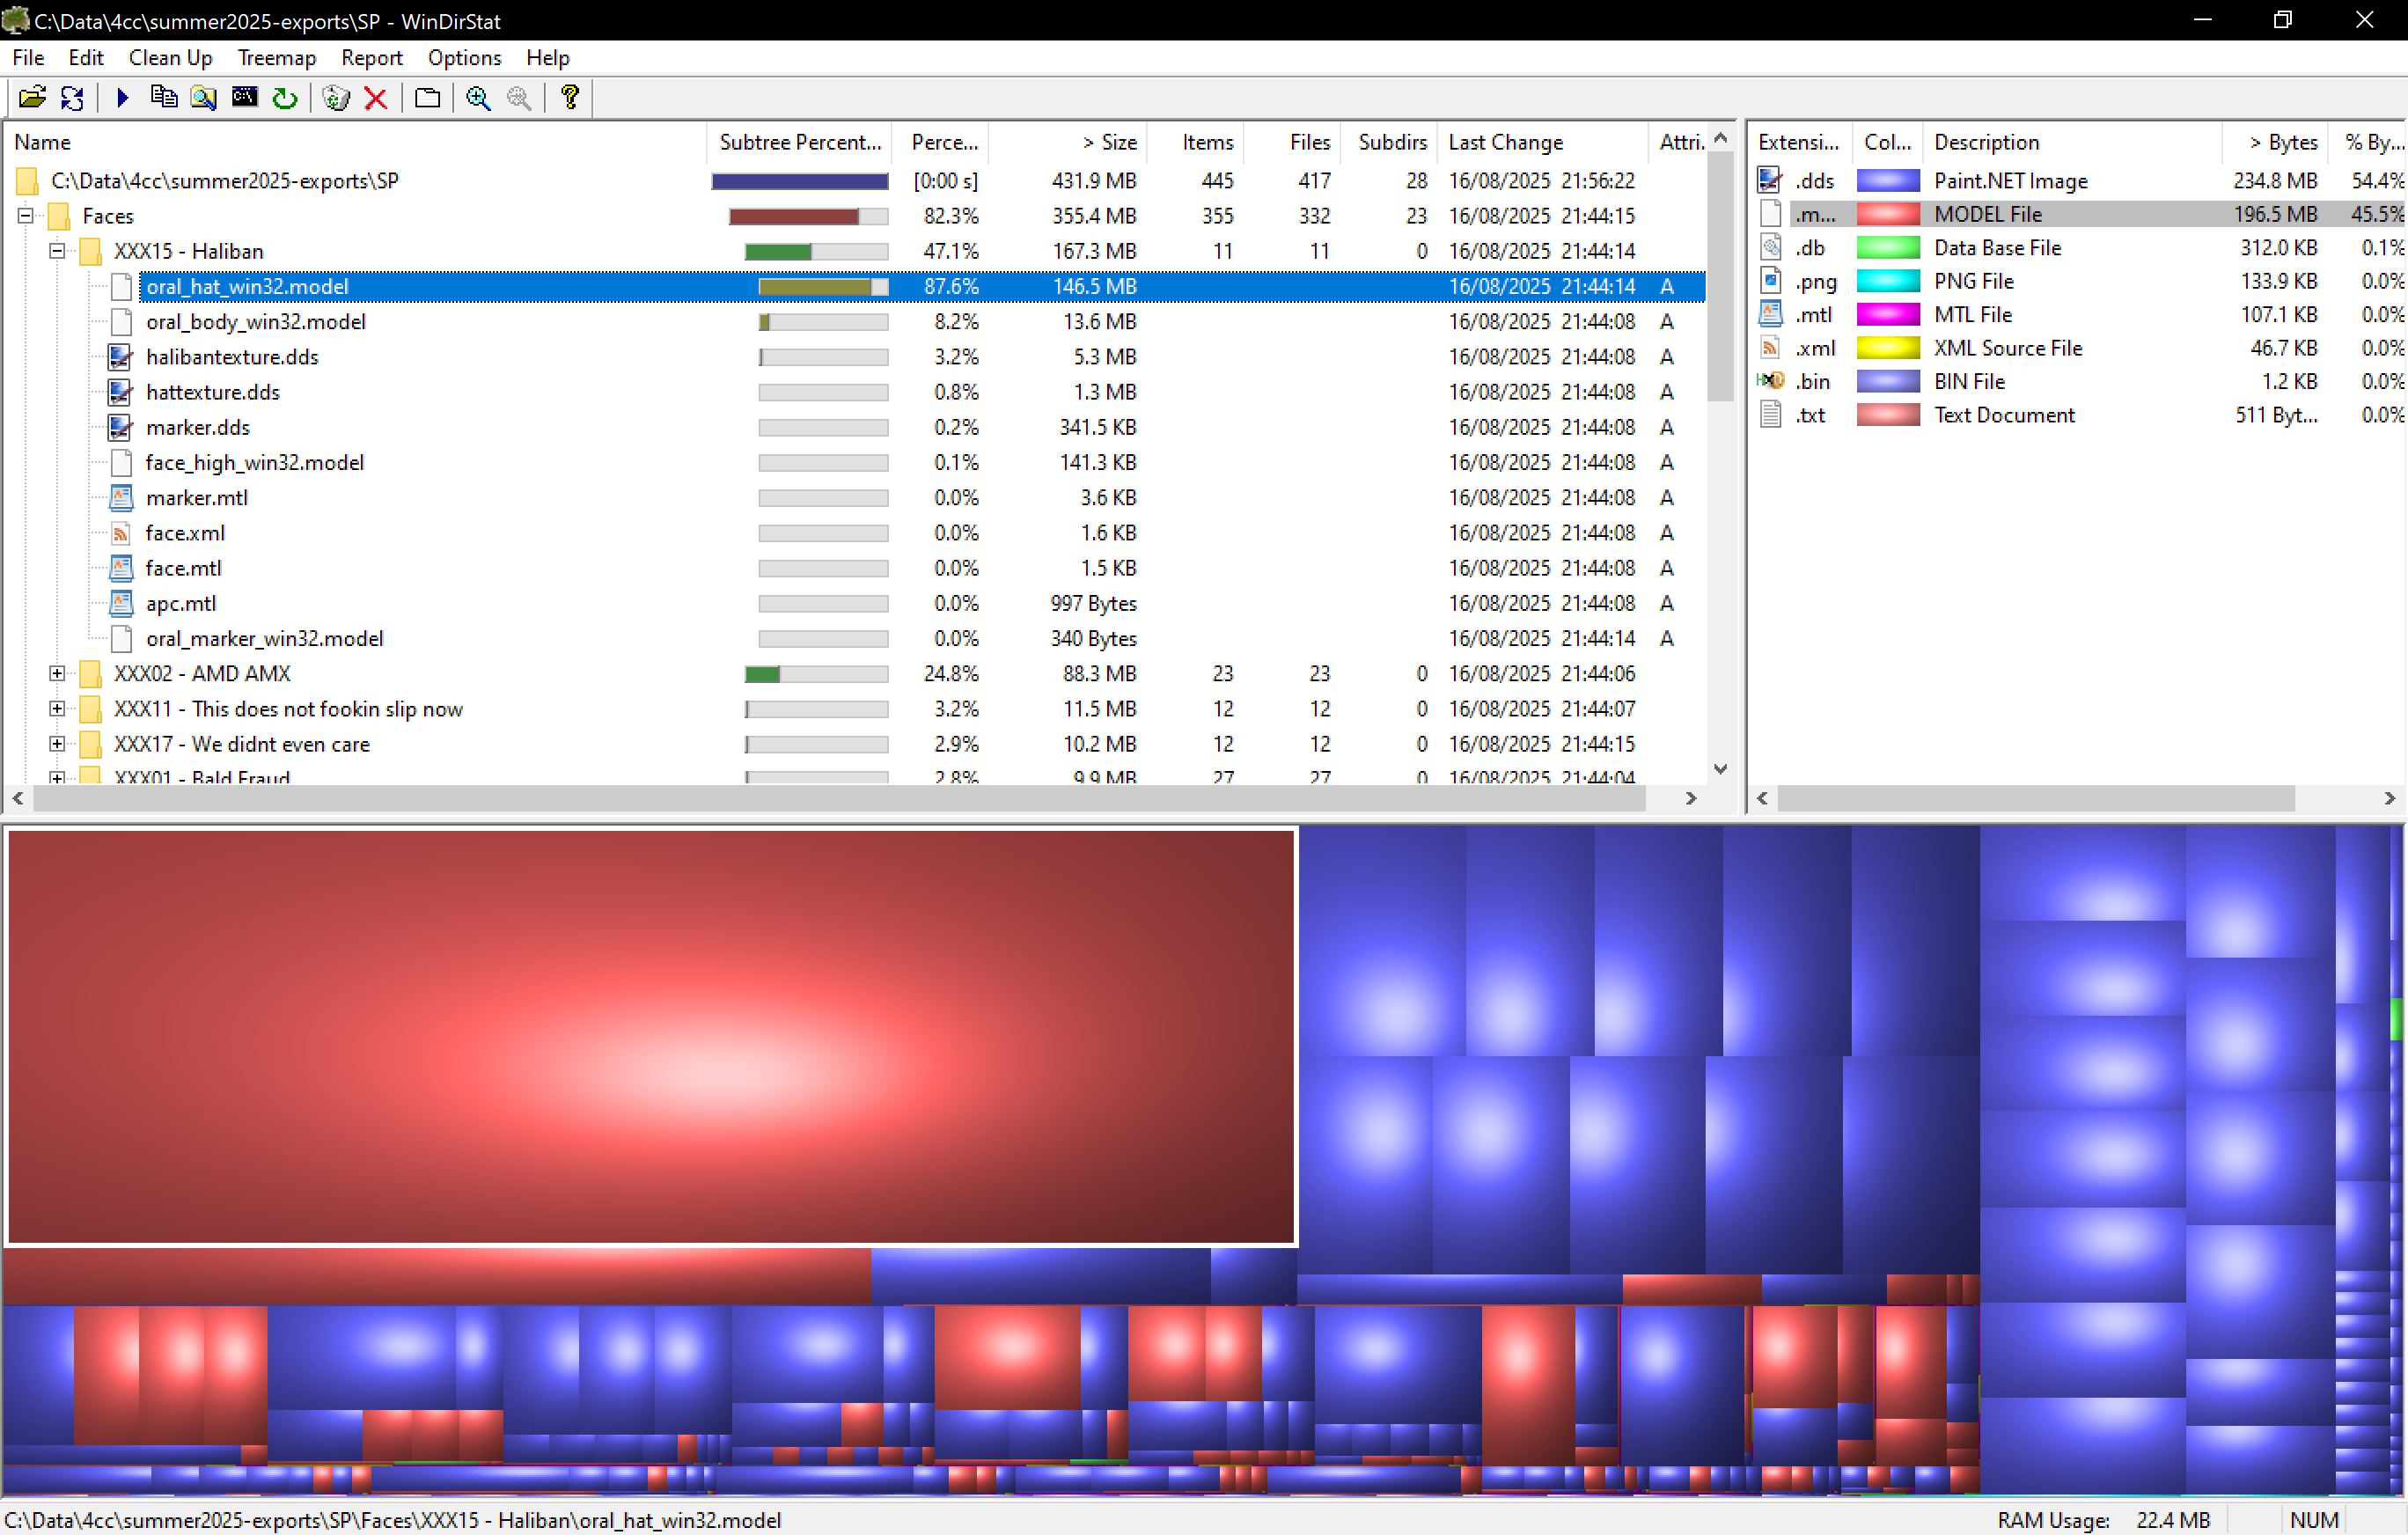2408x1535 pixels.
Task: Expand XXX11 - This does not fookin slip now
Action: click(x=57, y=709)
